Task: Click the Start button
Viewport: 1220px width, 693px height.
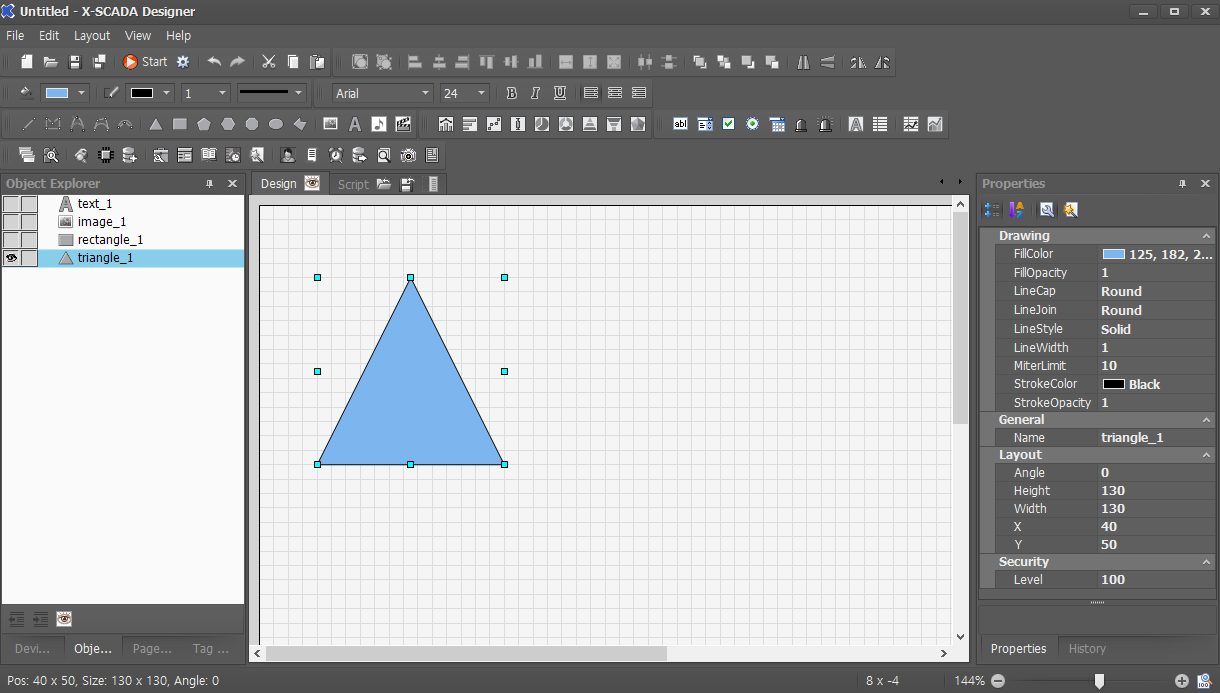Action: click(146, 62)
